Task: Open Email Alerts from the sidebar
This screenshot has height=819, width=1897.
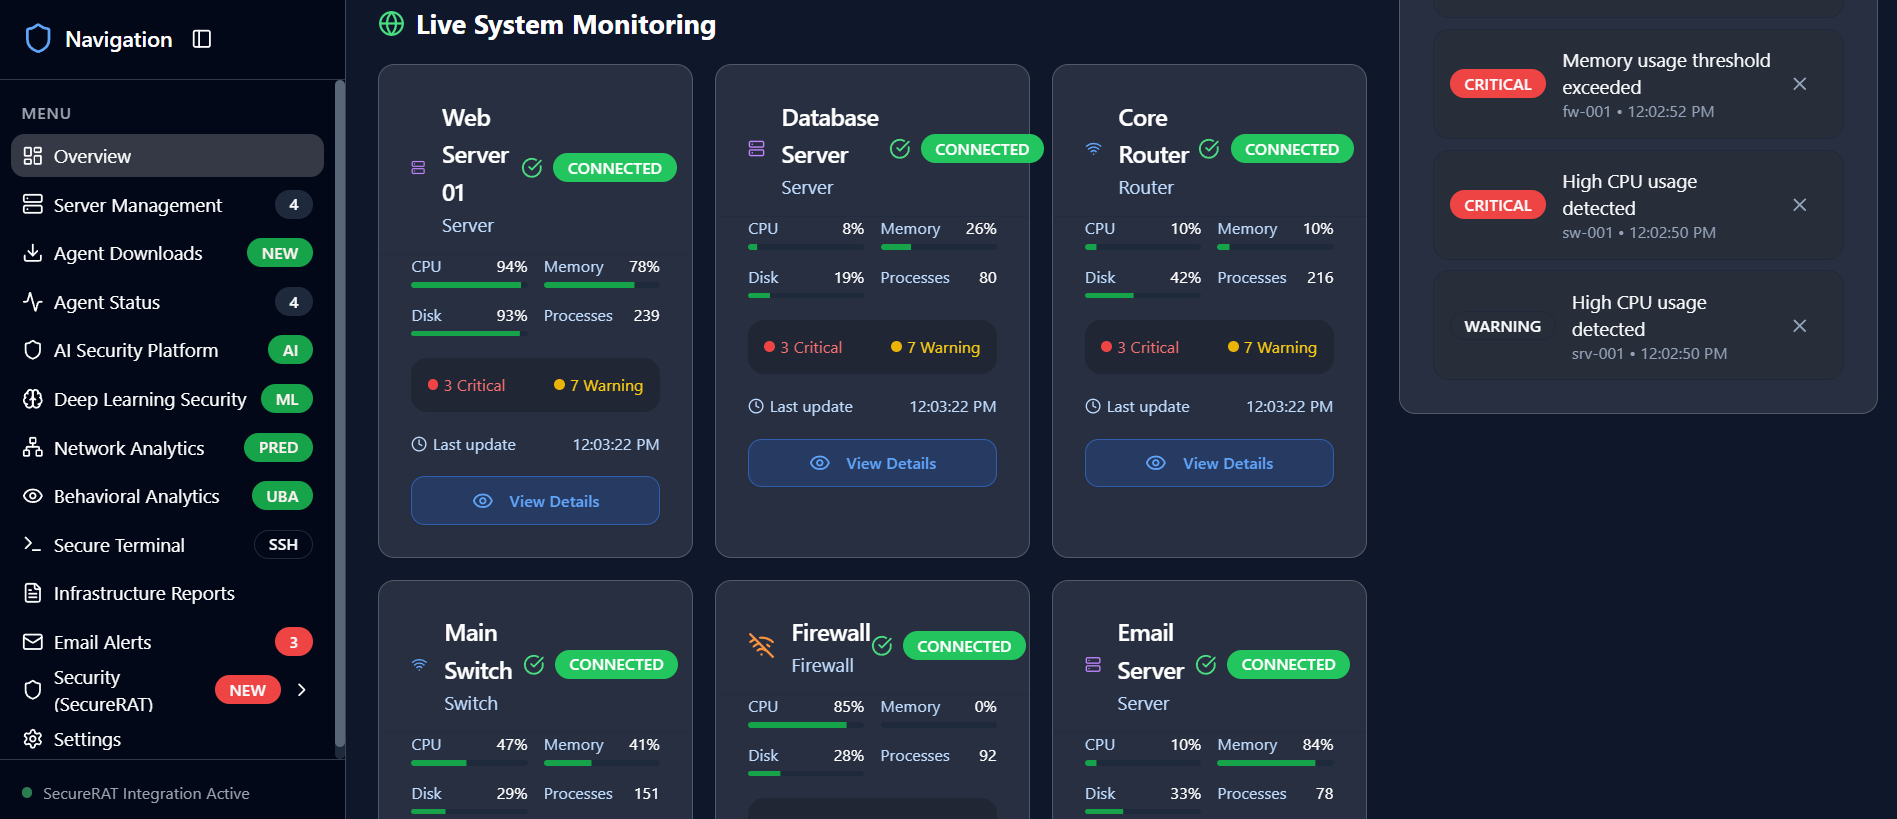Action: 102,642
